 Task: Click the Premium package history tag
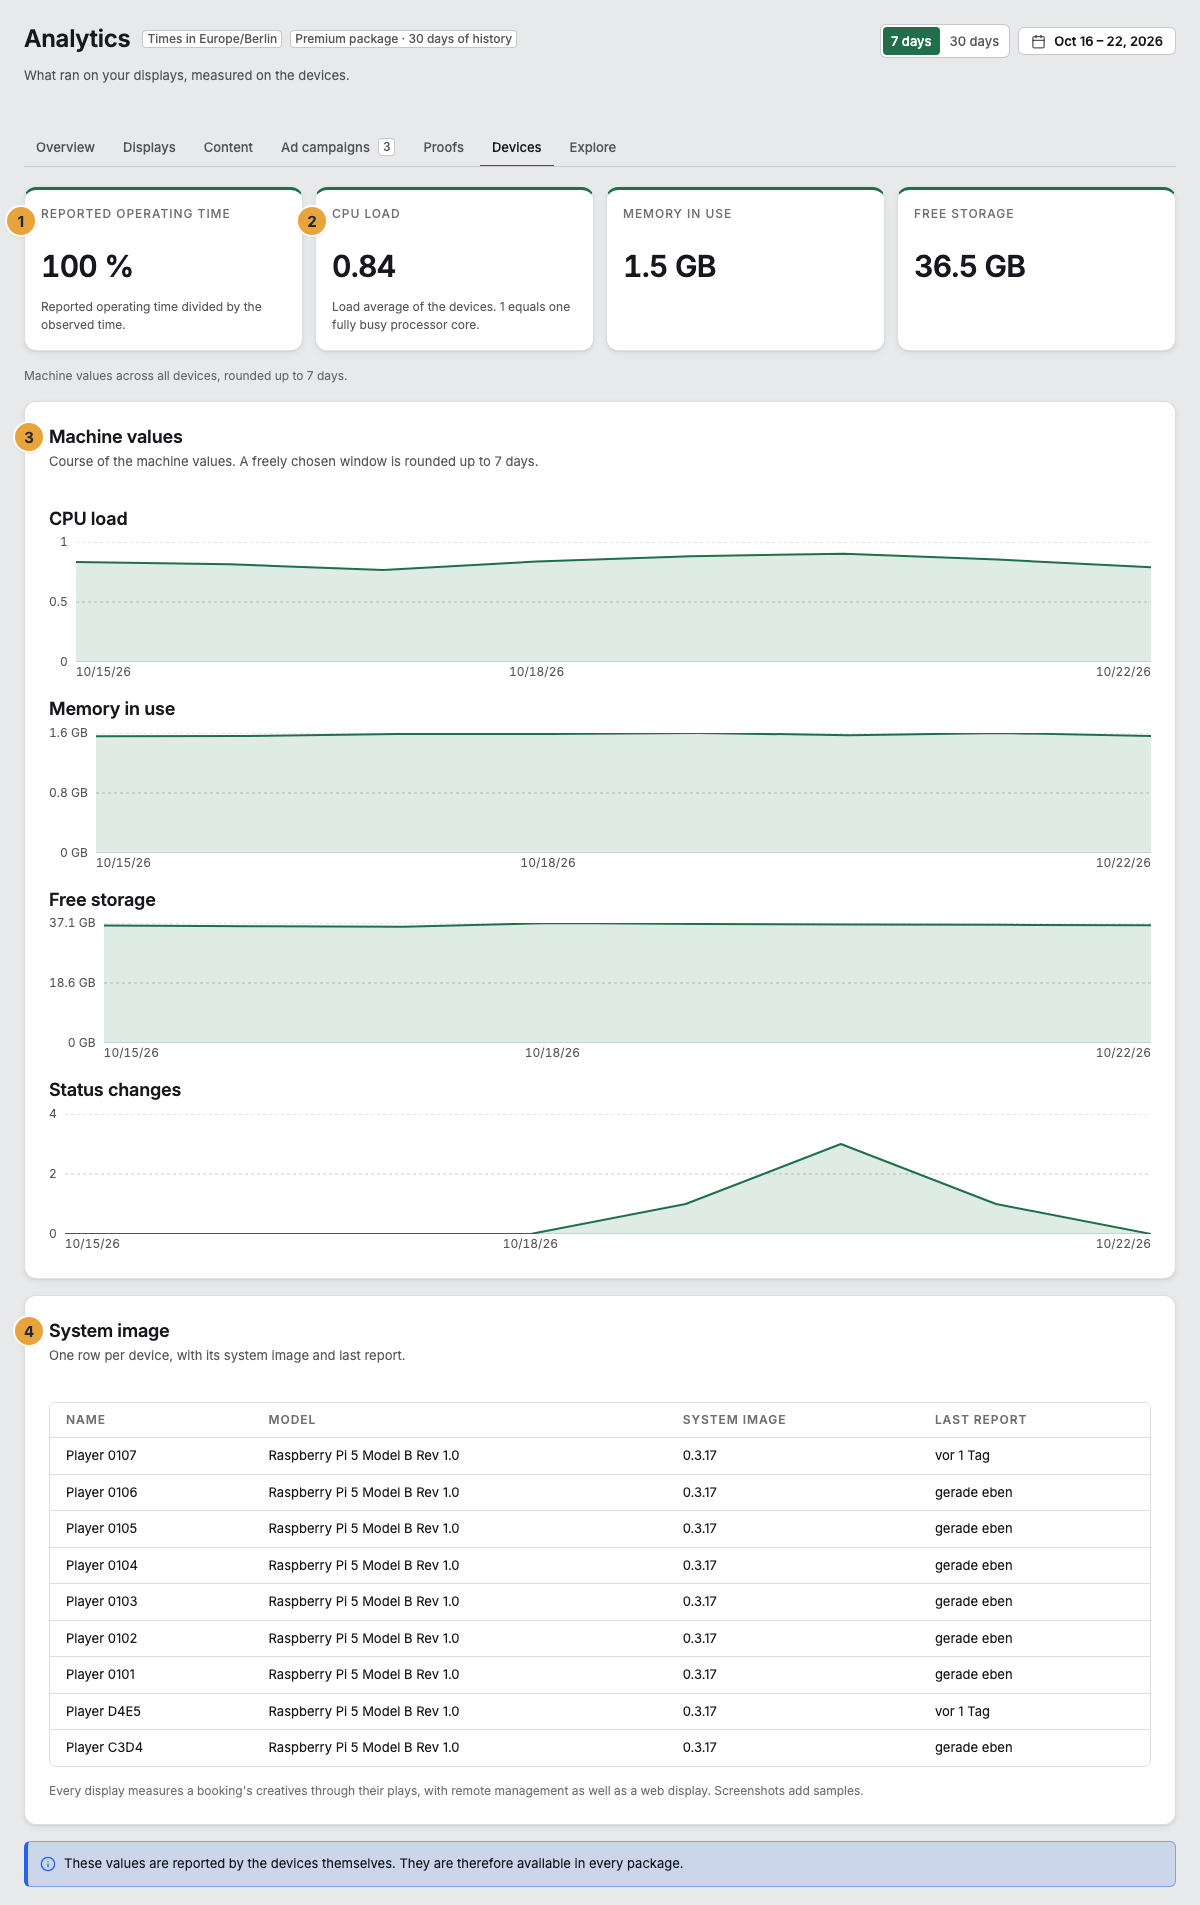tap(403, 39)
